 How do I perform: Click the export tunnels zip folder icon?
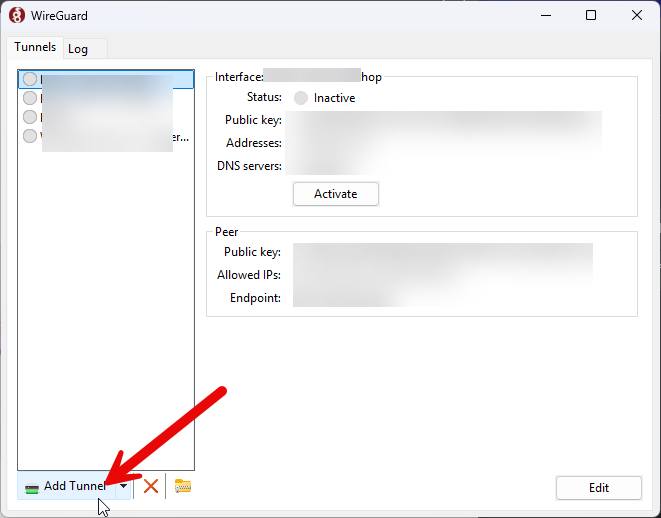pos(182,486)
